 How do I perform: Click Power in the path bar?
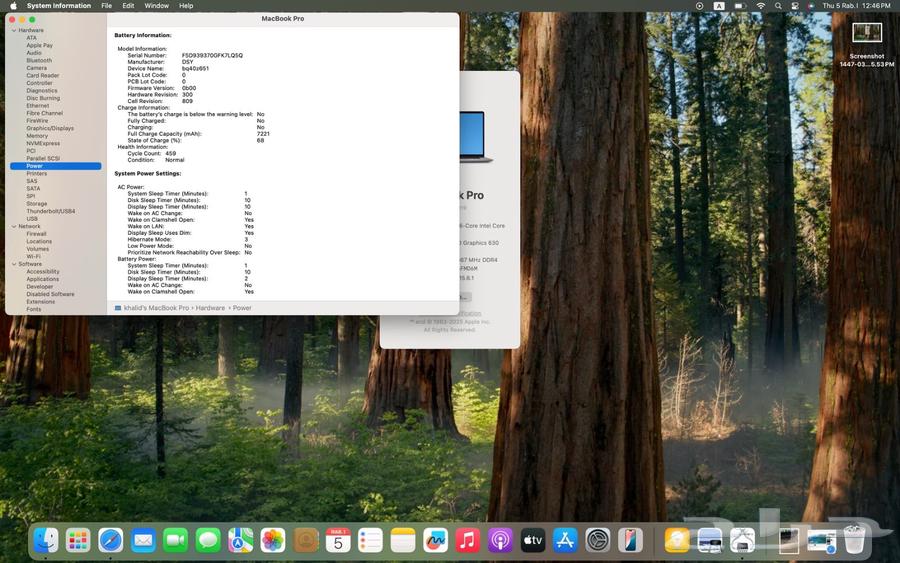(242, 308)
